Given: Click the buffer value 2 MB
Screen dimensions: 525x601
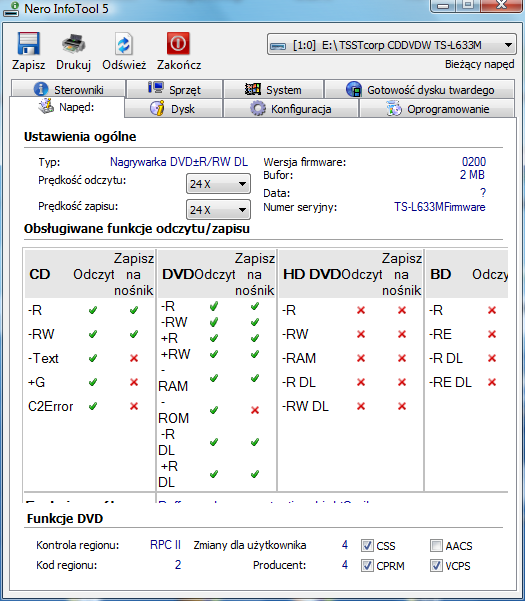Looking at the screenshot, I should (x=472, y=175).
